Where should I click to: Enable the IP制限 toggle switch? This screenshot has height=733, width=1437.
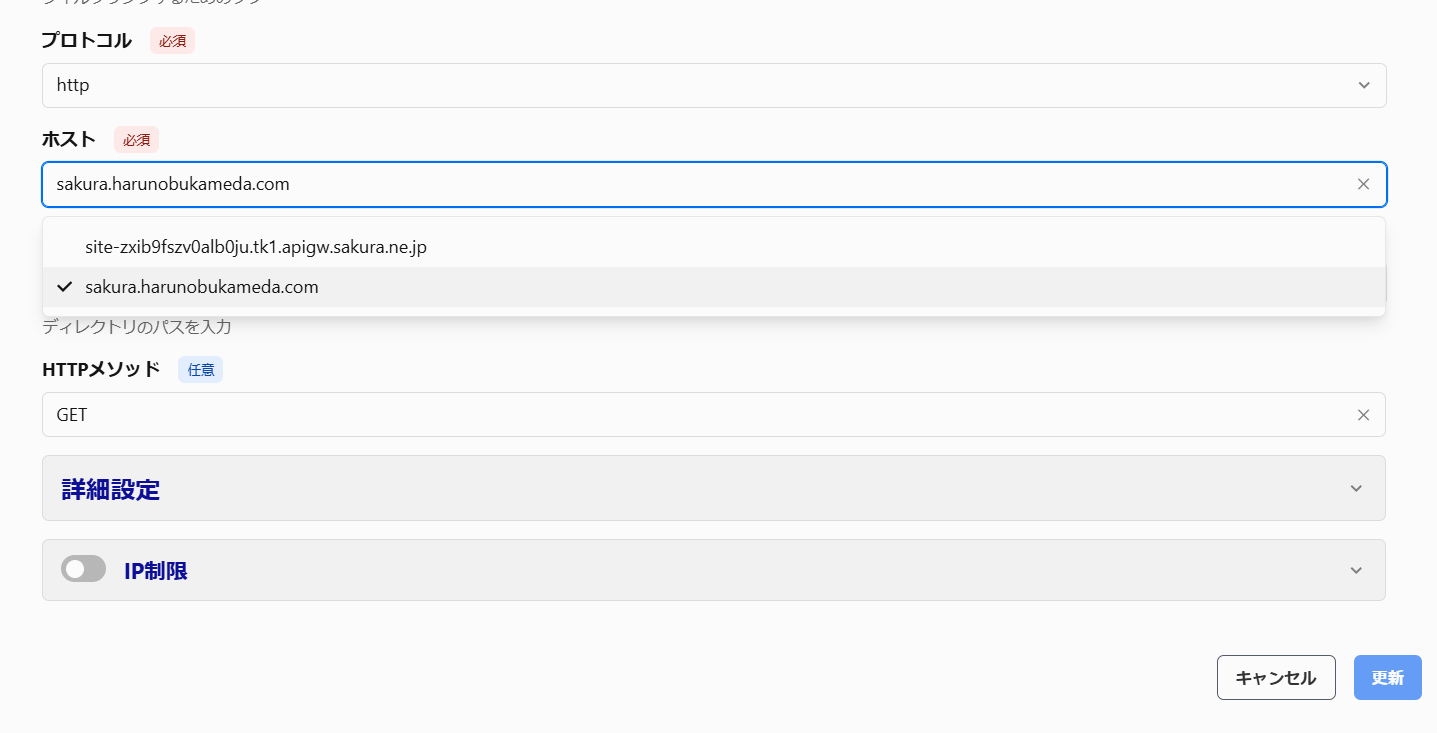(84, 570)
